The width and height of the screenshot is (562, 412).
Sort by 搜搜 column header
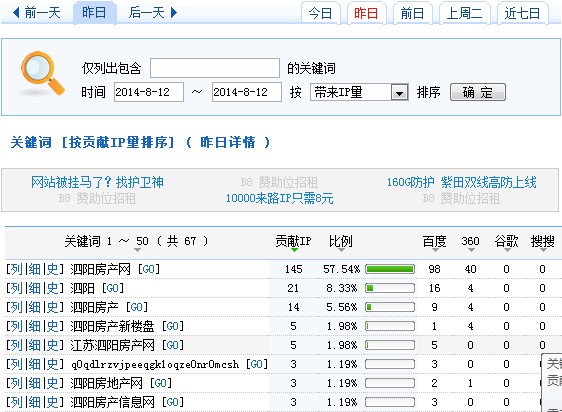(543, 241)
